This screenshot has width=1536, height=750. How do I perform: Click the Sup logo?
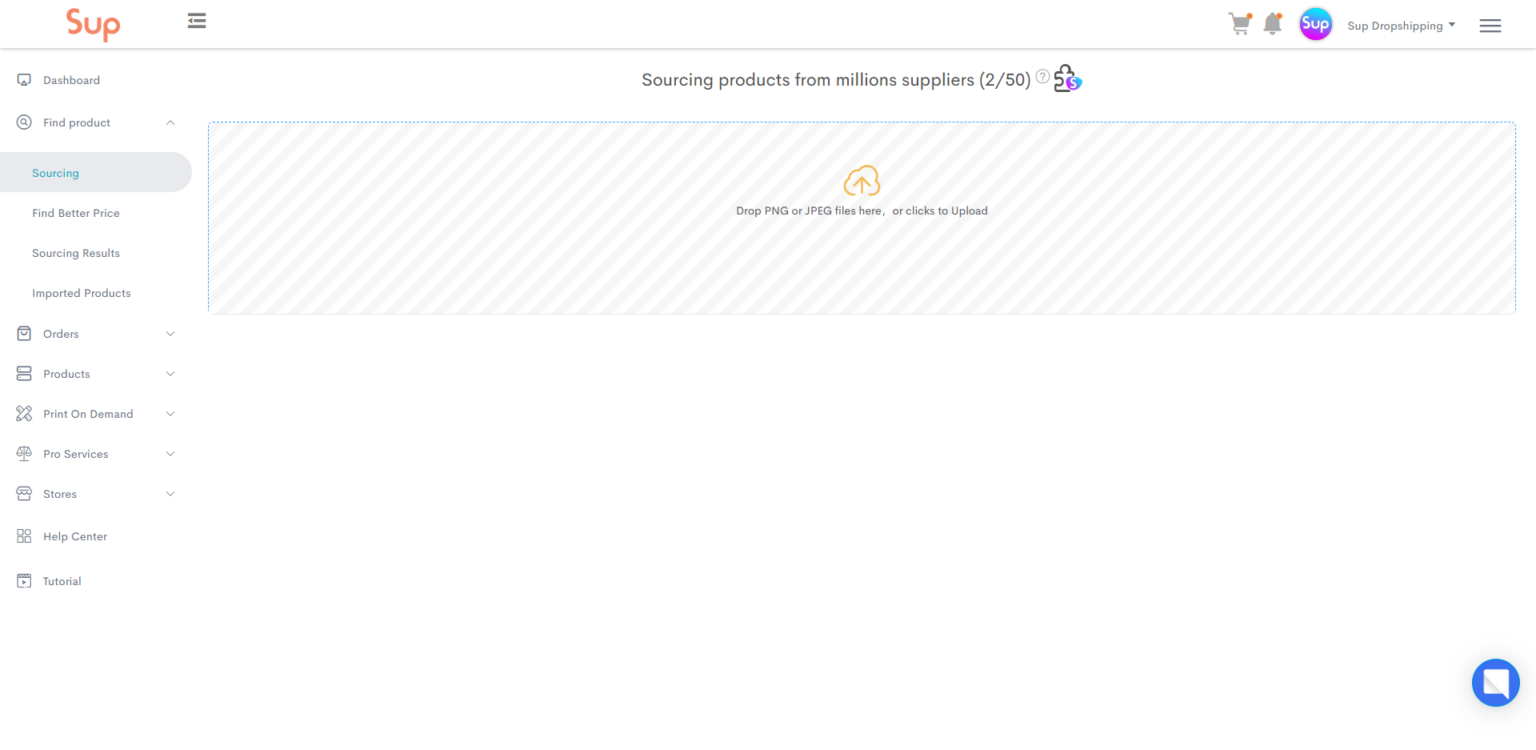93,24
